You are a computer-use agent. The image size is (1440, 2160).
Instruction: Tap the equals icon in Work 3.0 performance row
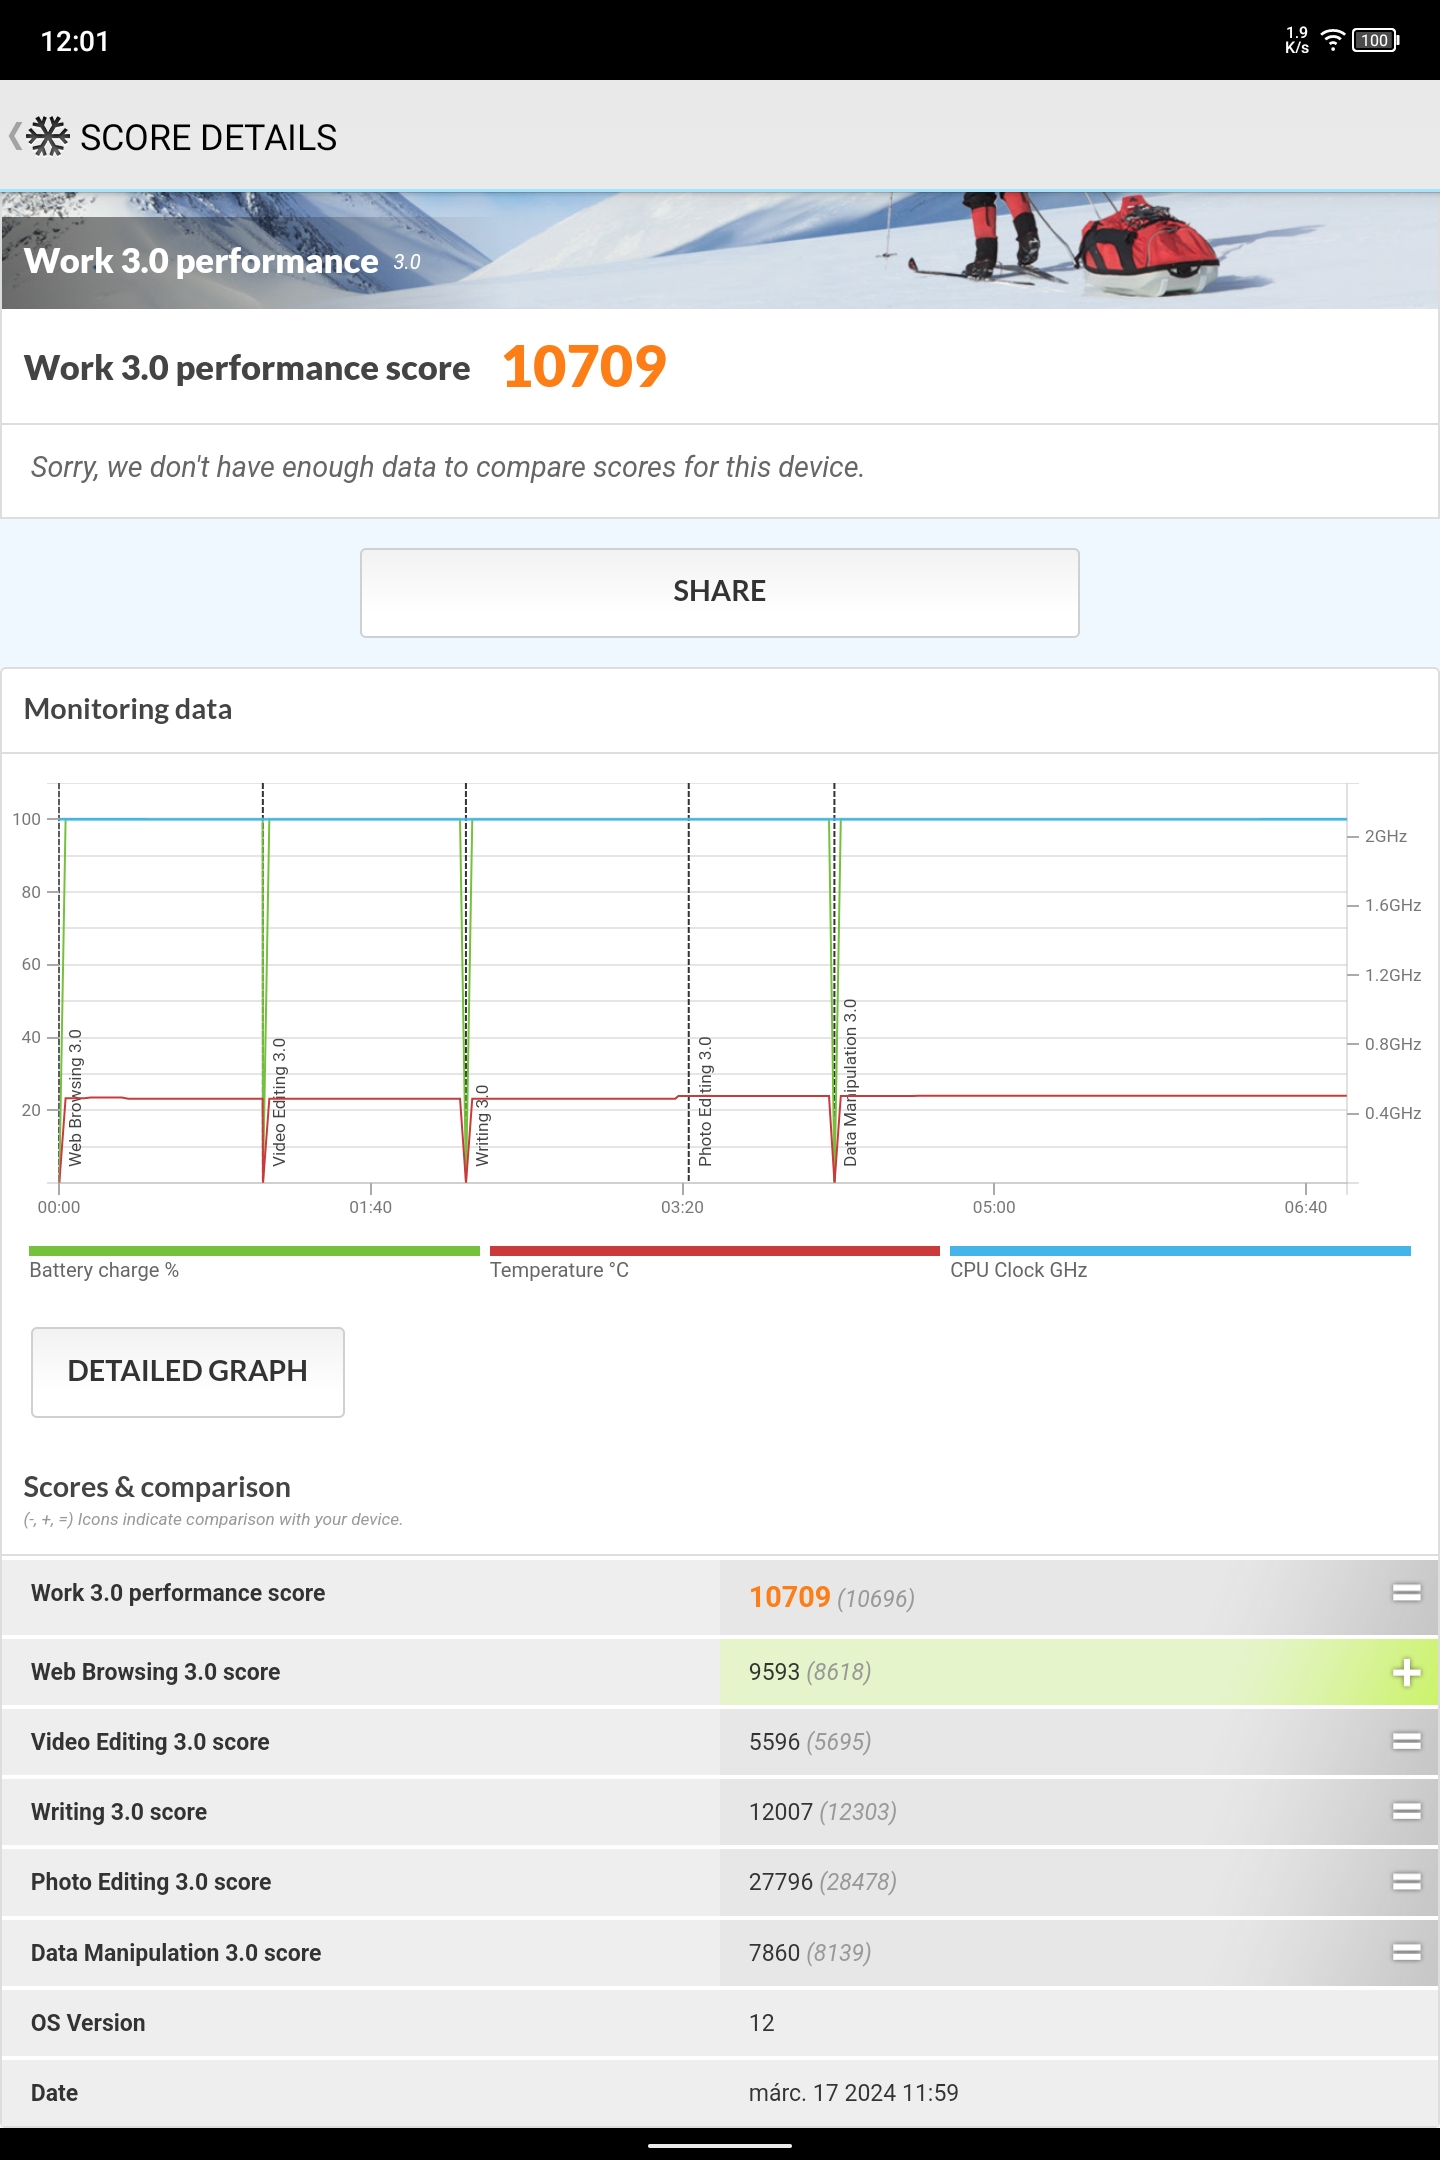coord(1407,1593)
